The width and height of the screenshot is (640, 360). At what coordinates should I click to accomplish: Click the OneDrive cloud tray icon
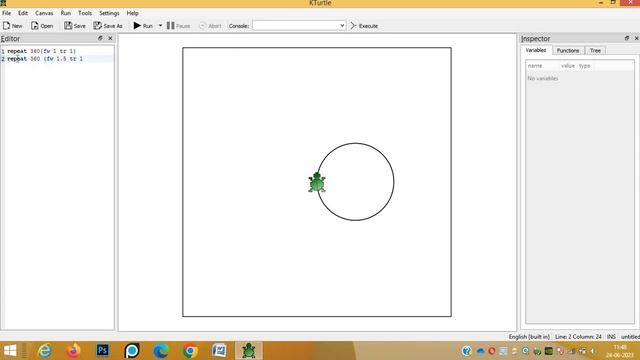(x=480, y=351)
